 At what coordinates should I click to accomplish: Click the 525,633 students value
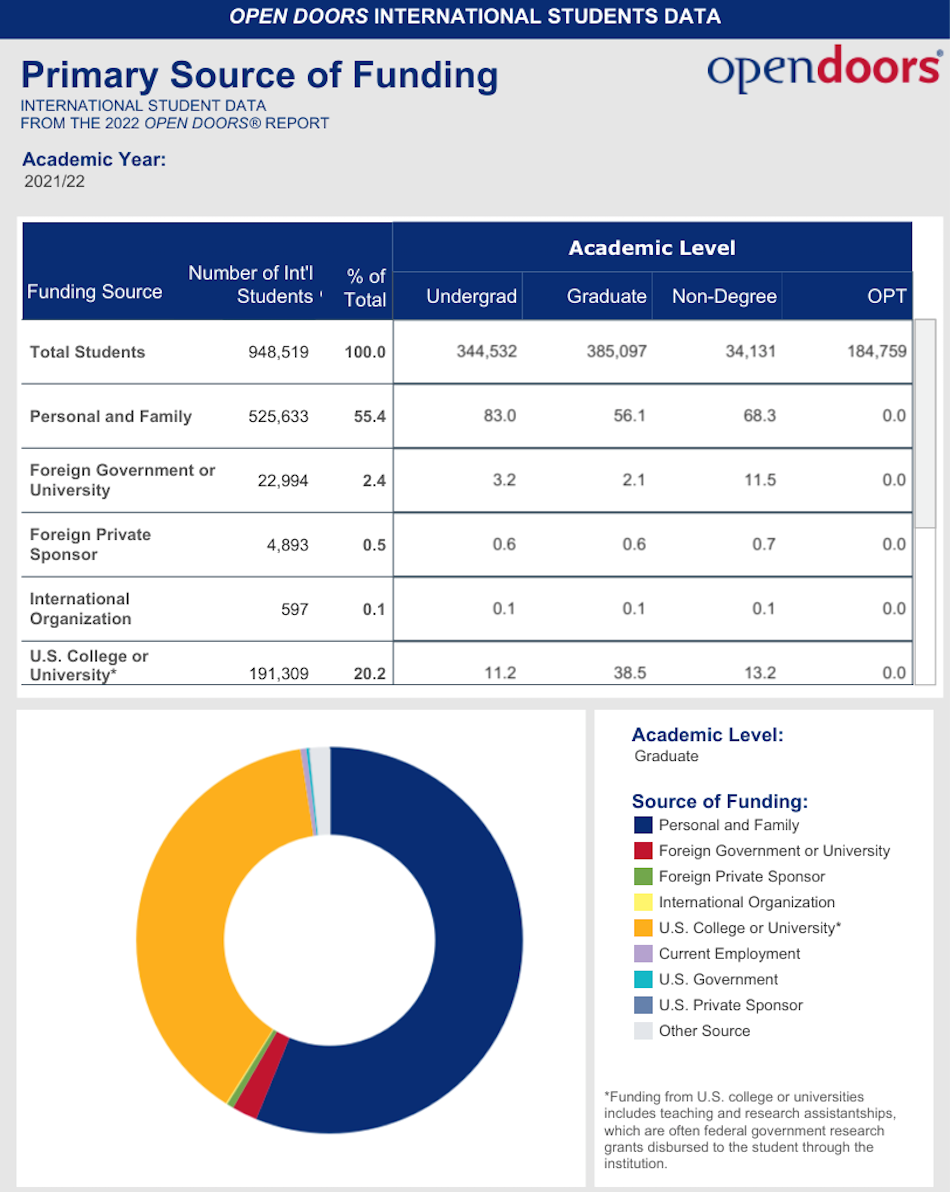pyautogui.click(x=278, y=417)
